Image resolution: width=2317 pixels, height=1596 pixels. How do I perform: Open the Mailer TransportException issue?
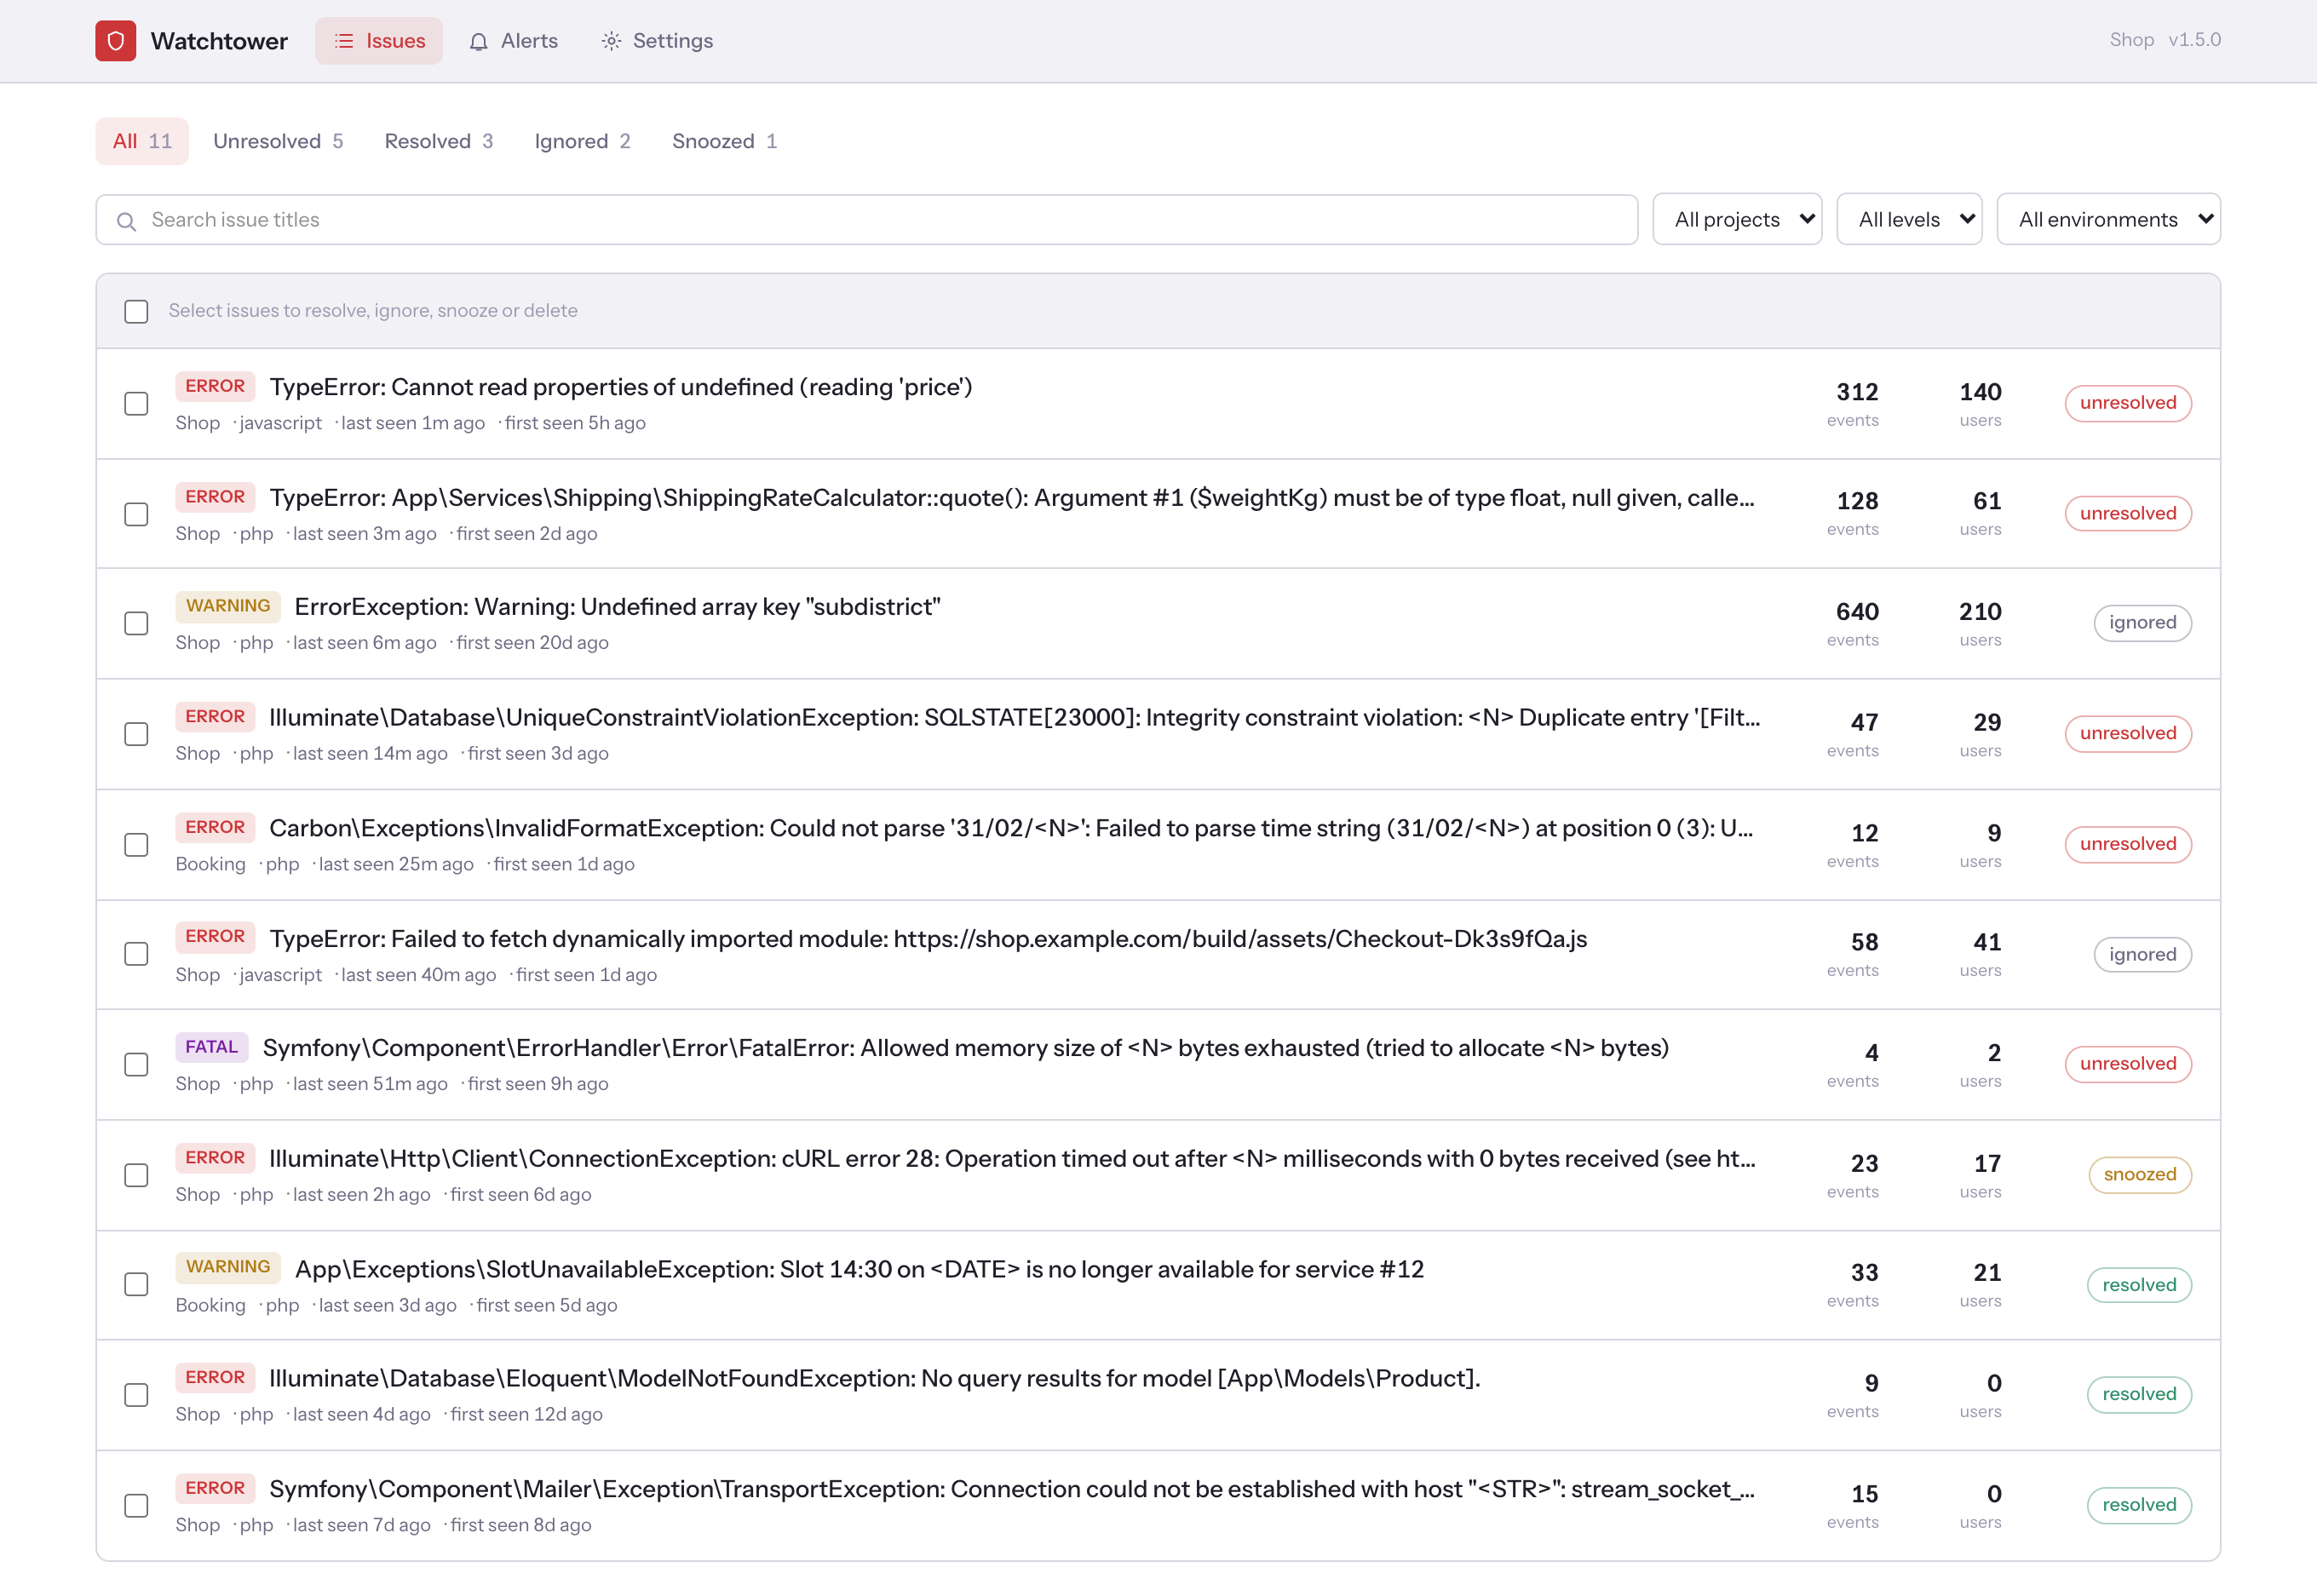(1012, 1489)
